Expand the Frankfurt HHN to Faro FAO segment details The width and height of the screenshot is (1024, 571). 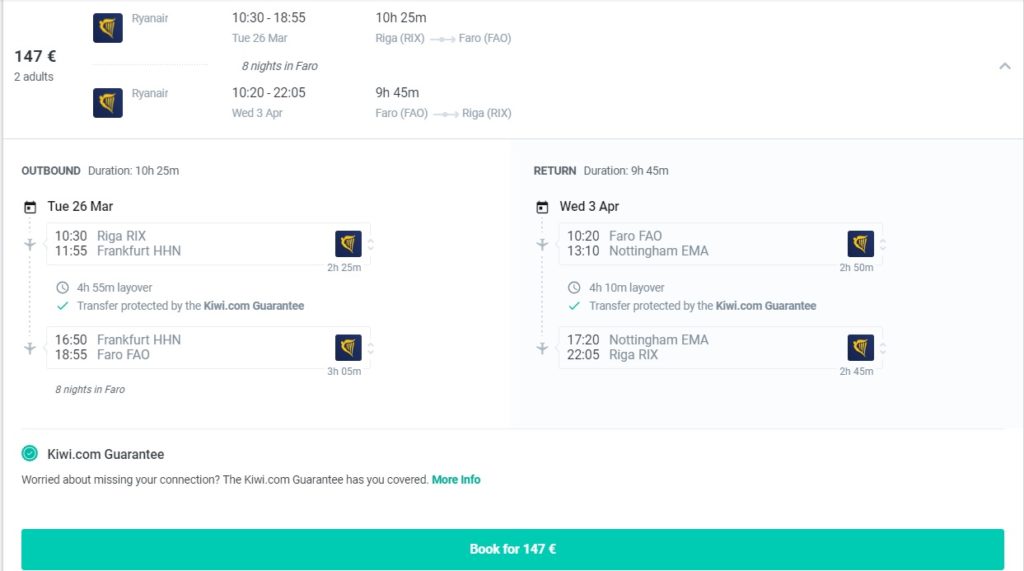371,348
